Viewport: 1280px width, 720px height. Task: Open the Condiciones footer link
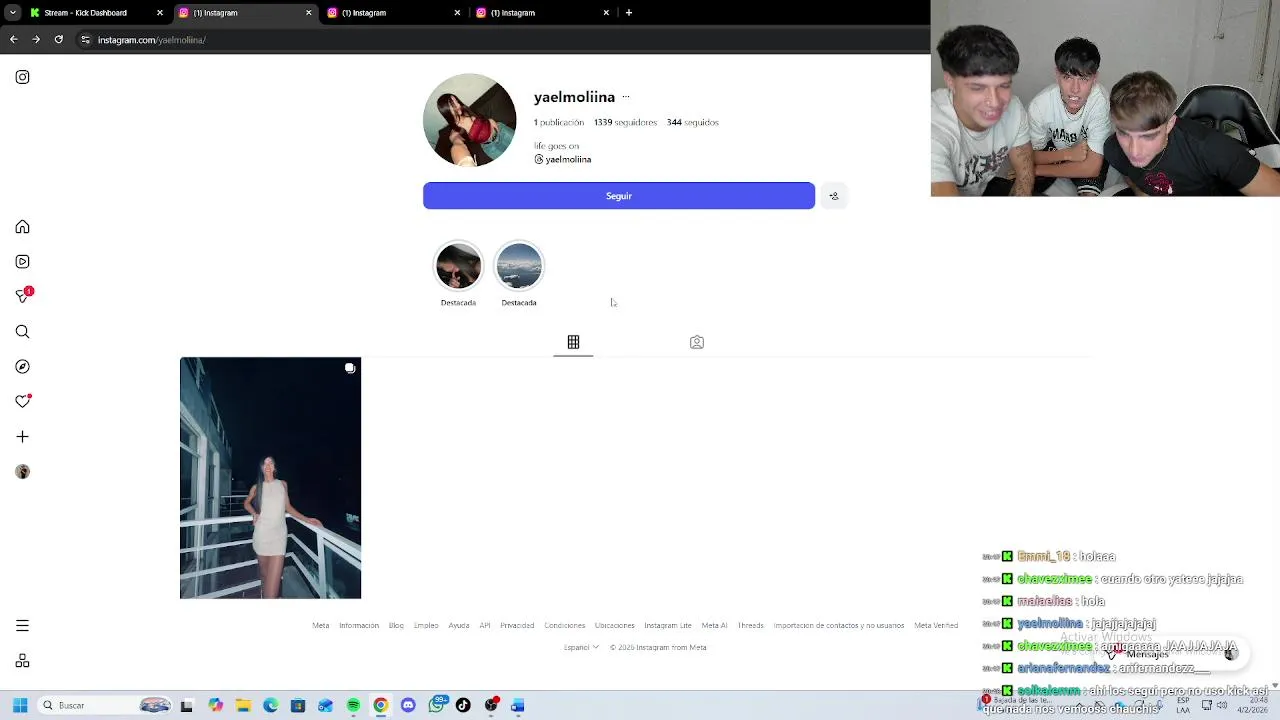click(x=565, y=625)
